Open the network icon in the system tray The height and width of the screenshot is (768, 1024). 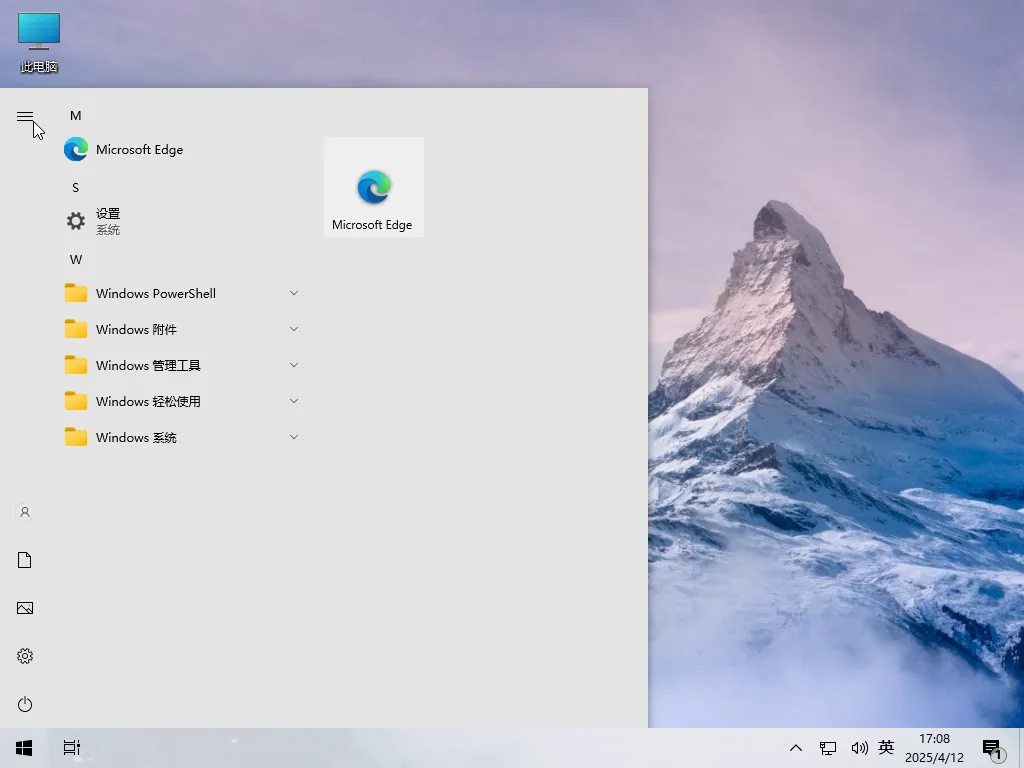tap(827, 747)
